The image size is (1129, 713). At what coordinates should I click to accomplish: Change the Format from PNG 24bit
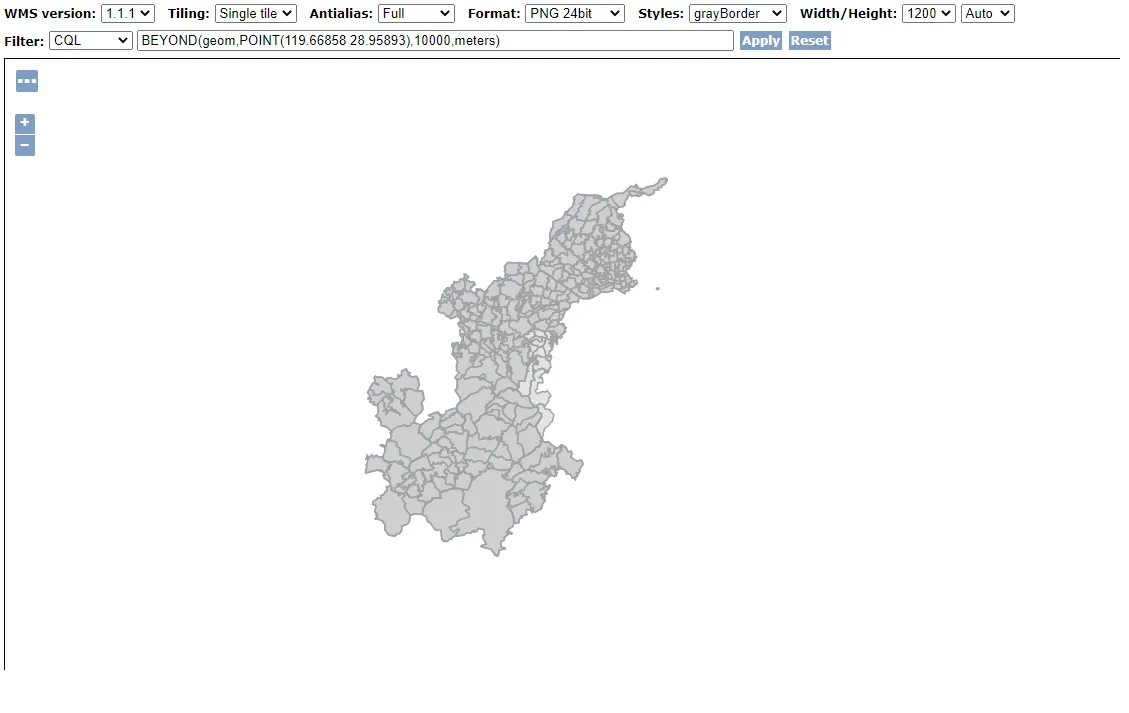574,14
